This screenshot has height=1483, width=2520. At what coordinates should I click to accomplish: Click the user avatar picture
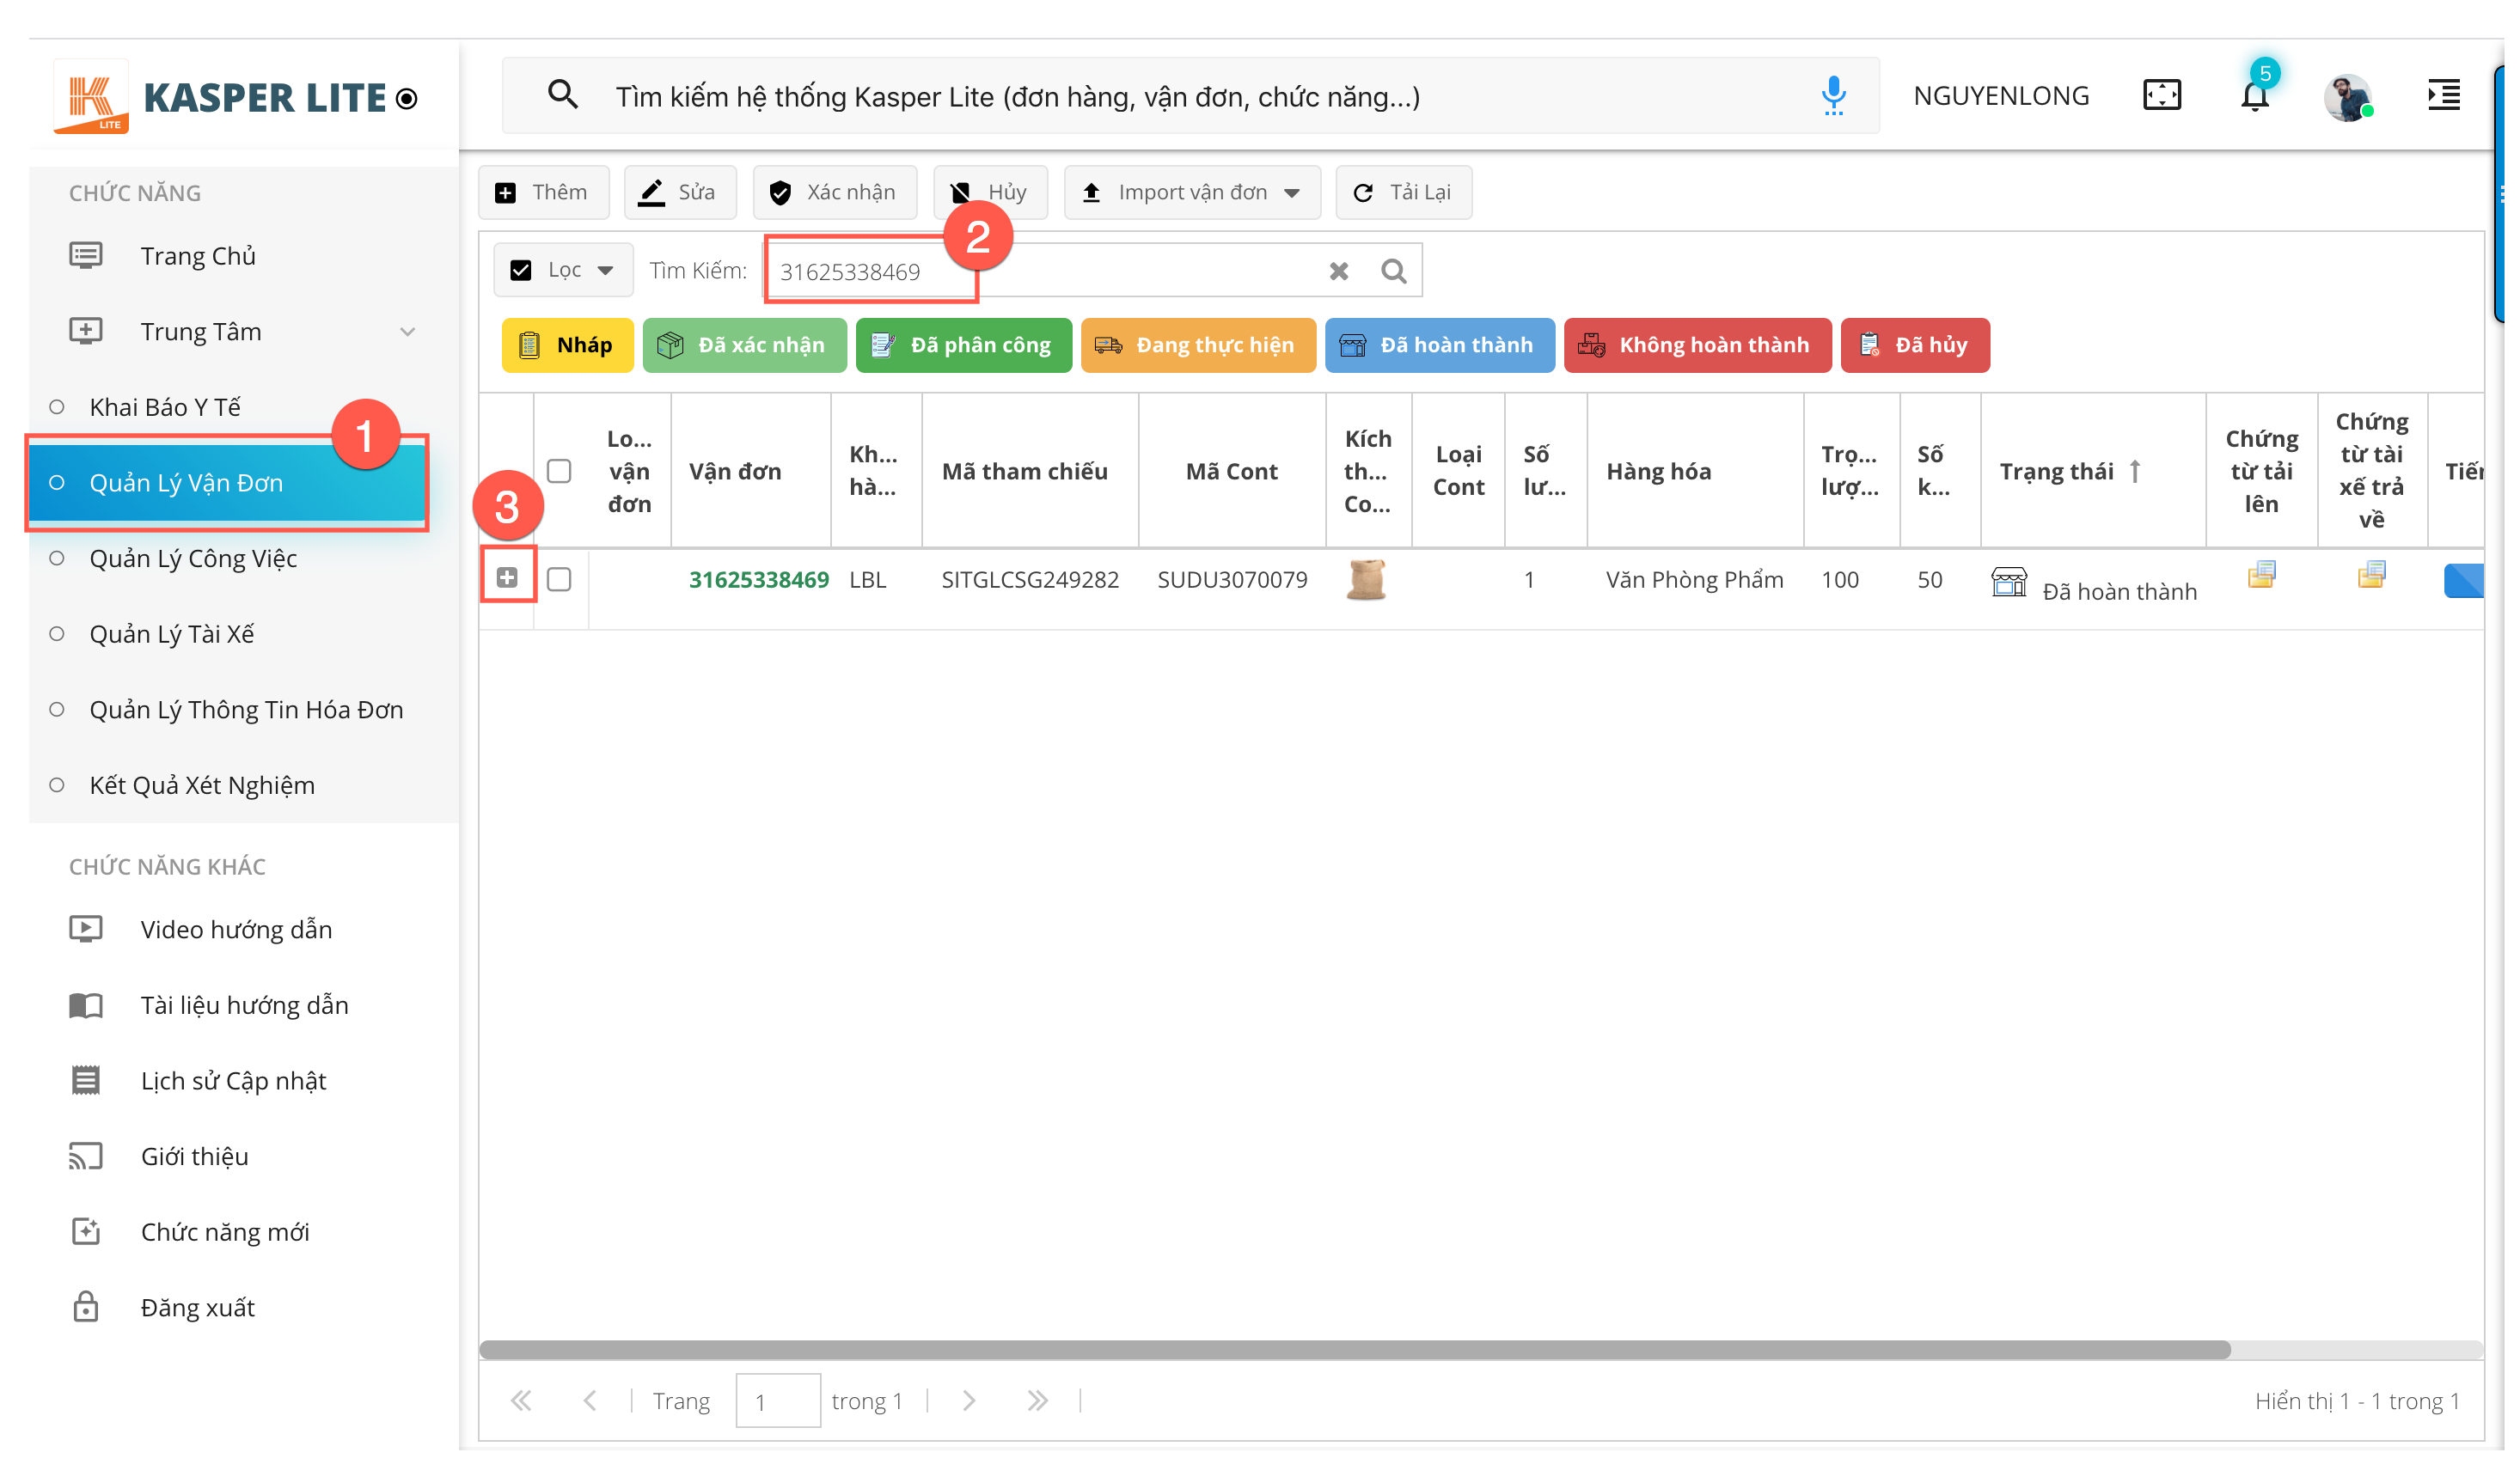[2347, 97]
